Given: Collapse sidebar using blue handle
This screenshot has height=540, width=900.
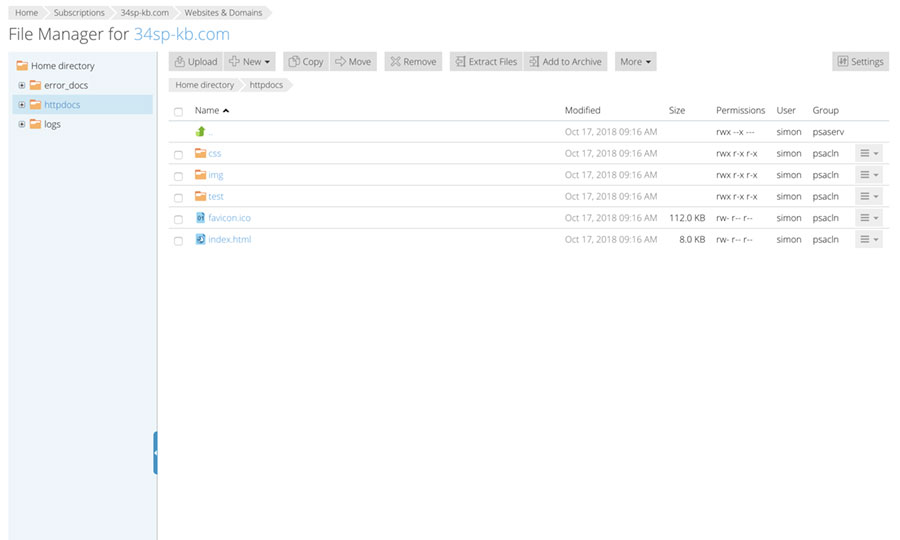Looking at the screenshot, I should point(155,453).
